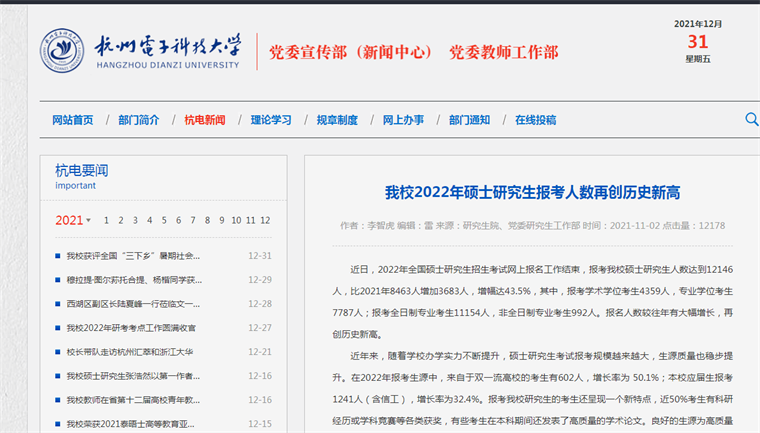
Task: Click the date 12-28 in news list
Action: 260,304
